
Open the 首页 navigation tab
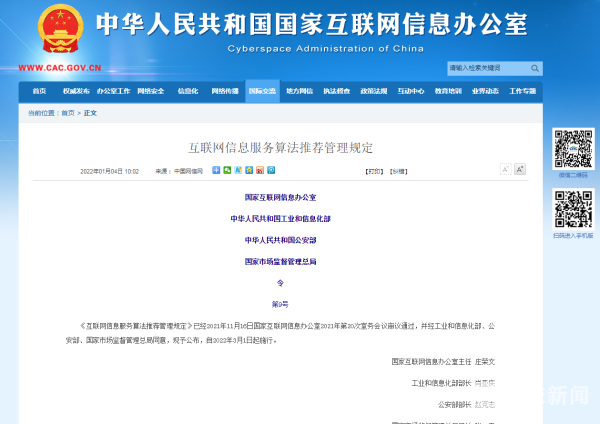[x=39, y=91]
